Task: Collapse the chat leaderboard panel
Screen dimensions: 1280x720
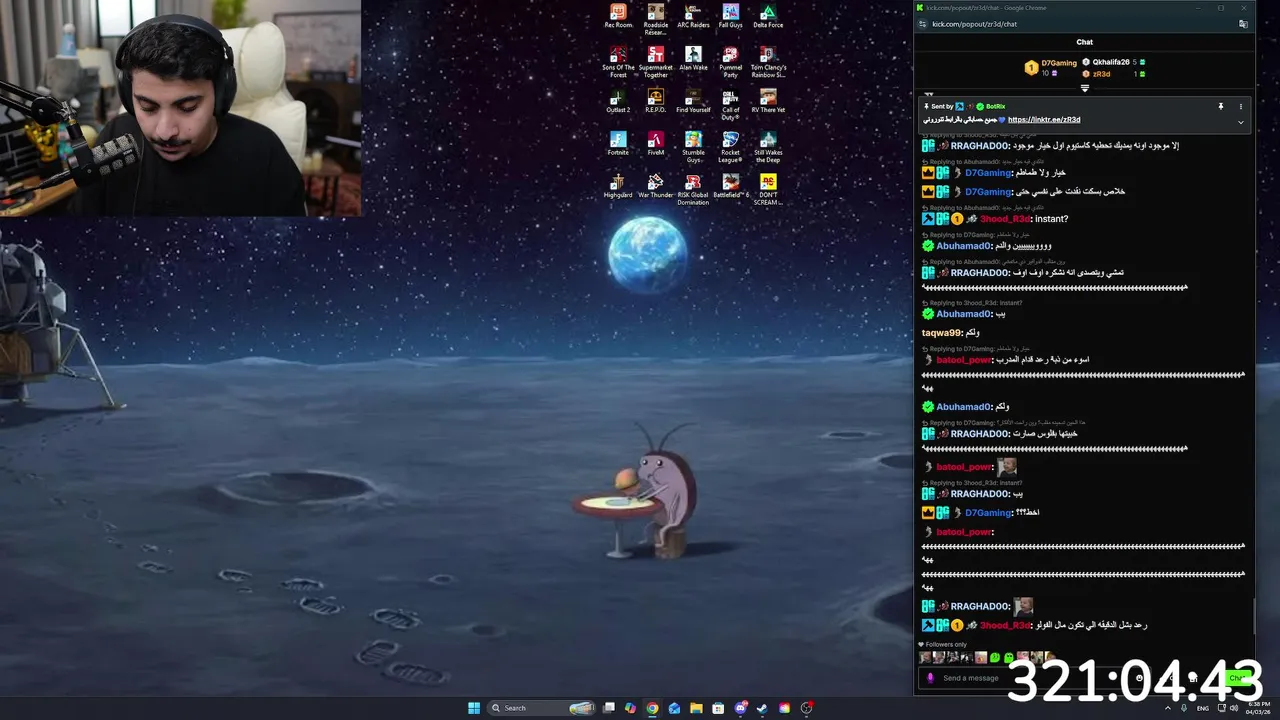Action: [x=1085, y=88]
